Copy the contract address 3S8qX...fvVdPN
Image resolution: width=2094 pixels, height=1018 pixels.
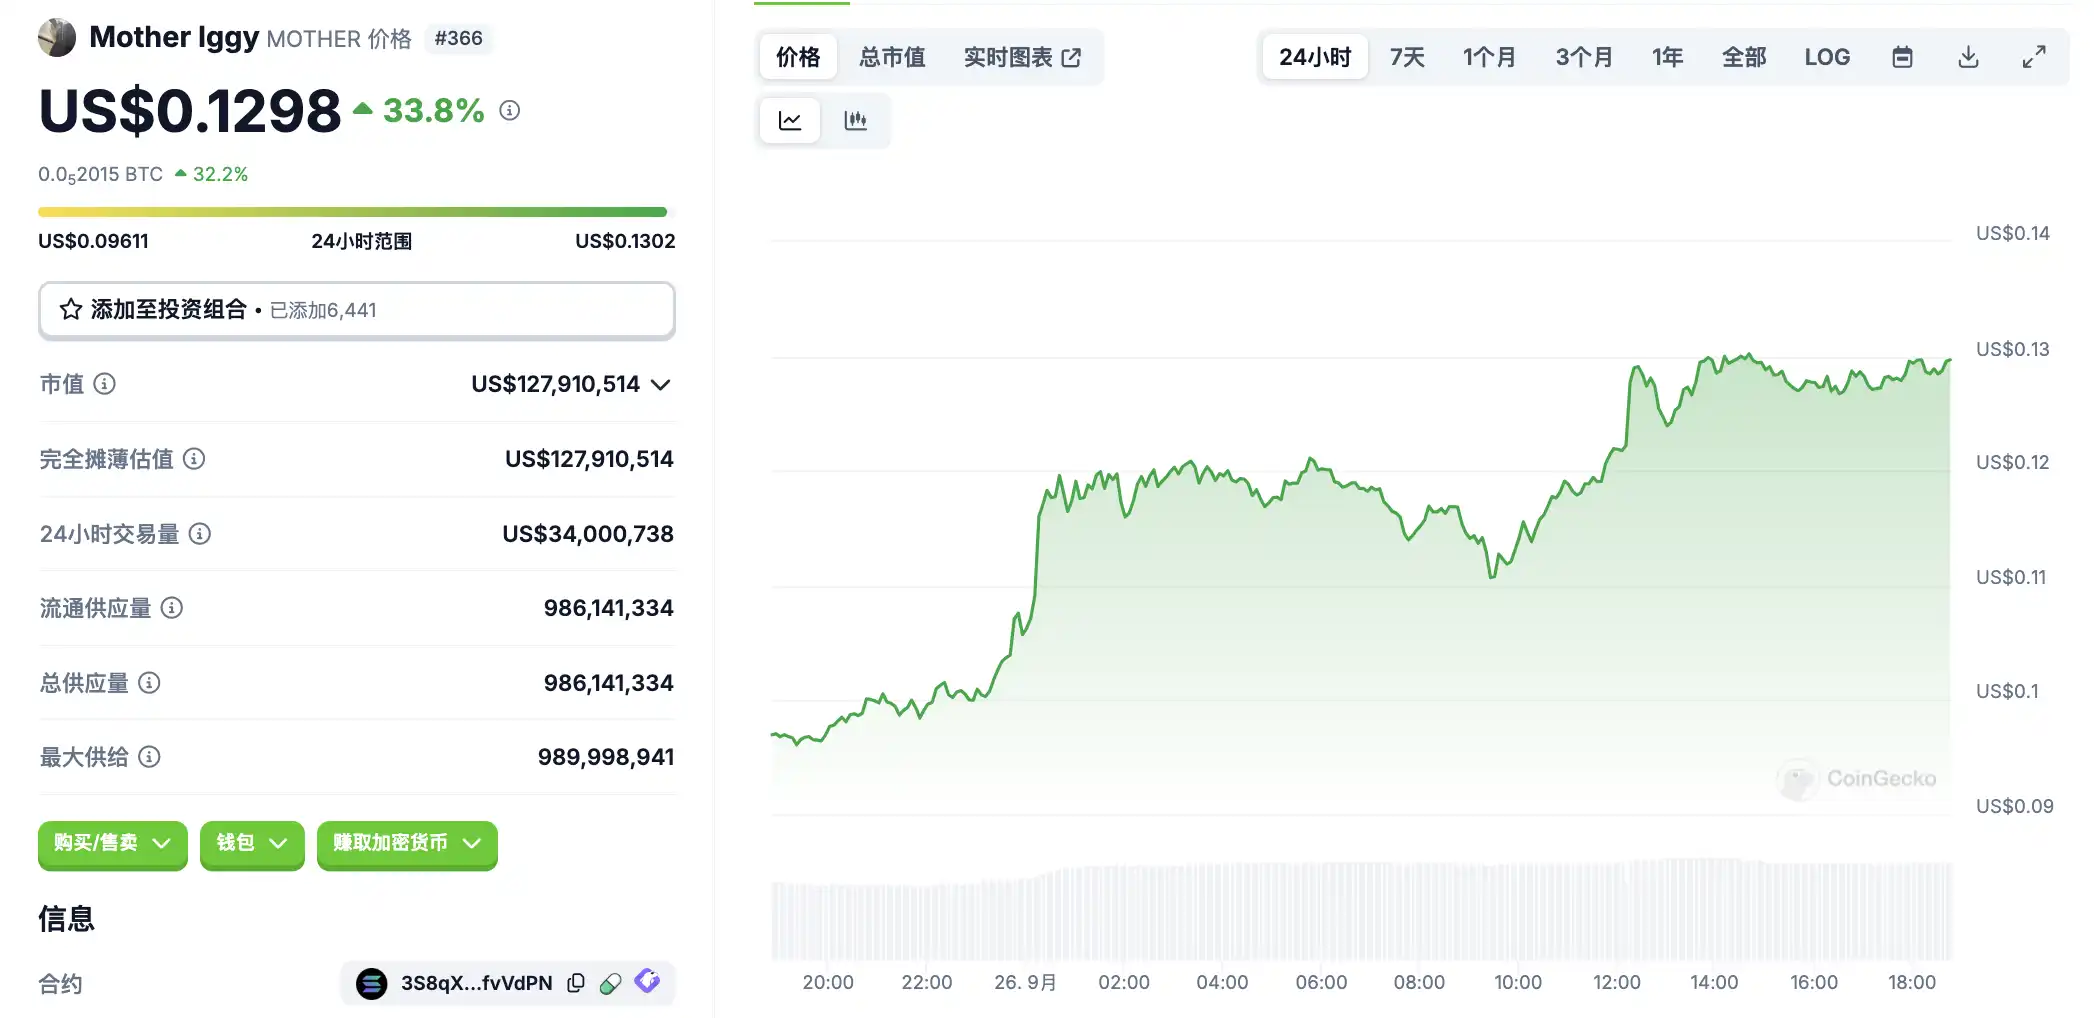coord(576,983)
